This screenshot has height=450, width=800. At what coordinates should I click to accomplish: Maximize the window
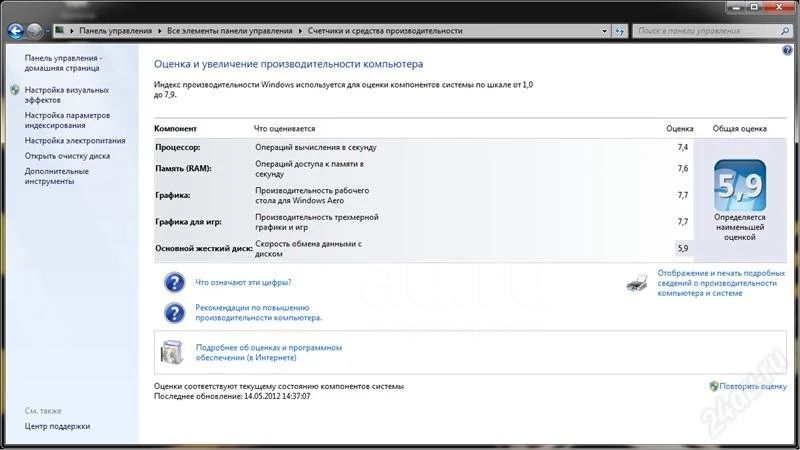pyautogui.click(x=754, y=7)
